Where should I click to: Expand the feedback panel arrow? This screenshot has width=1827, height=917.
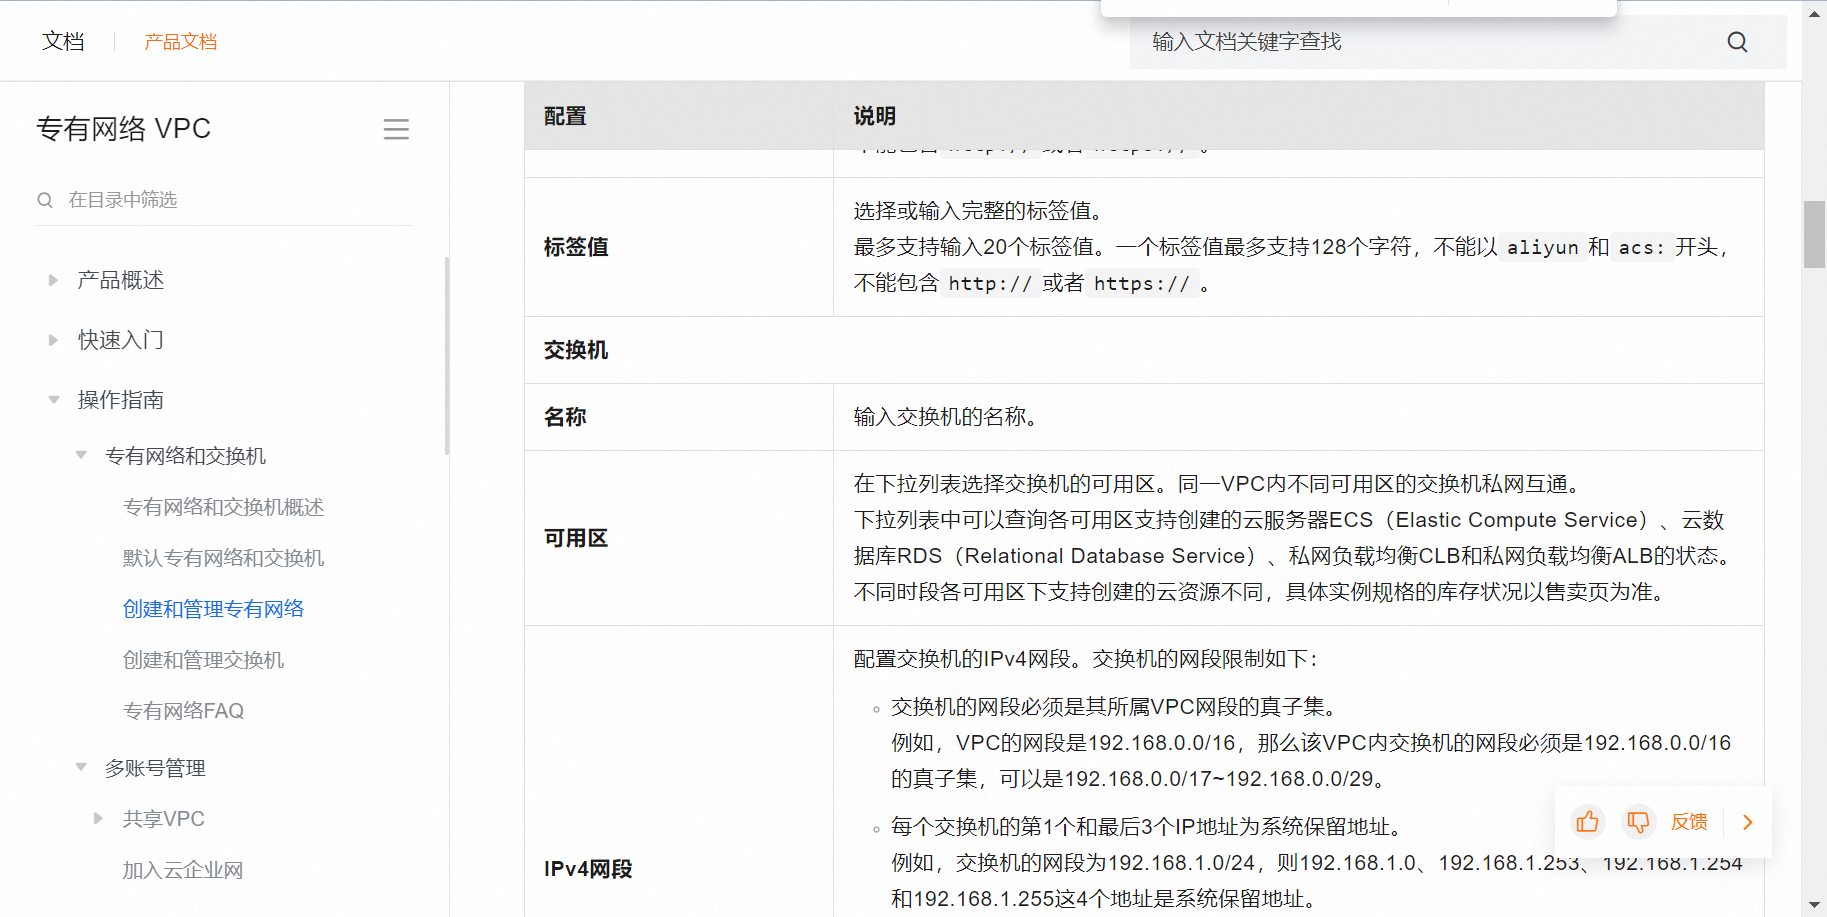(1748, 822)
